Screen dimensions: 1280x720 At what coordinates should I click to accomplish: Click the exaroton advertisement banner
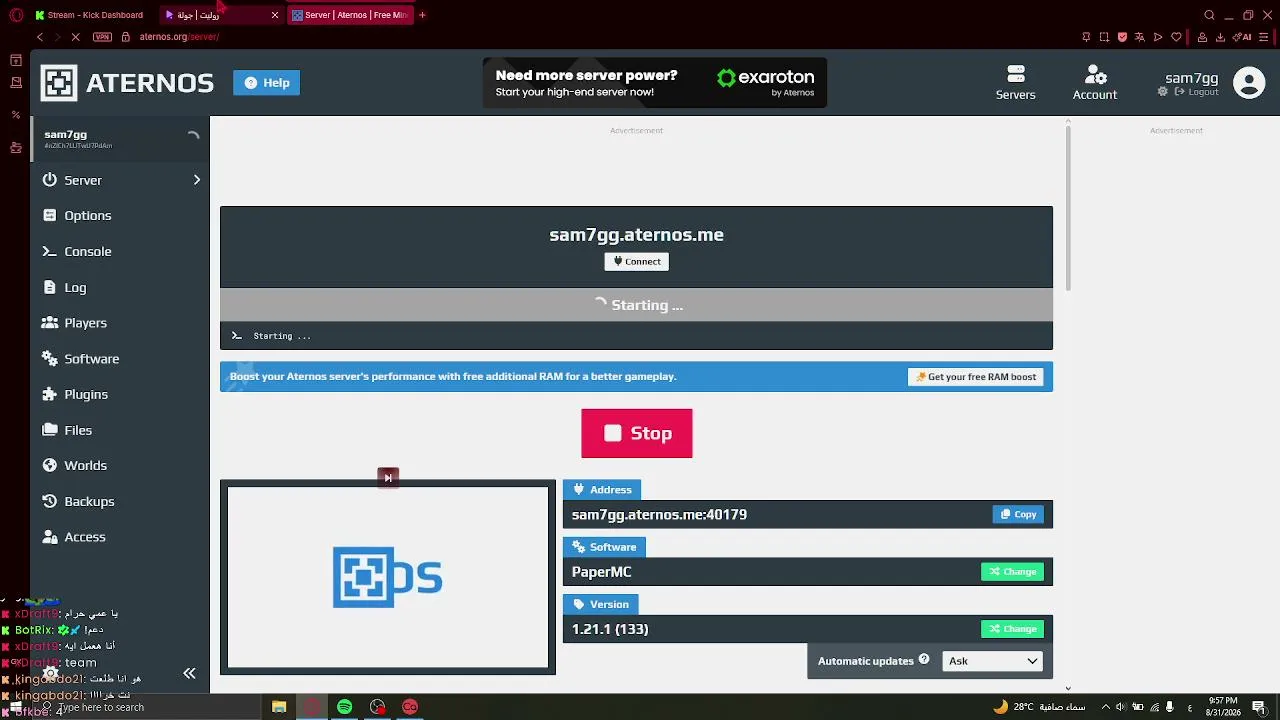[655, 83]
